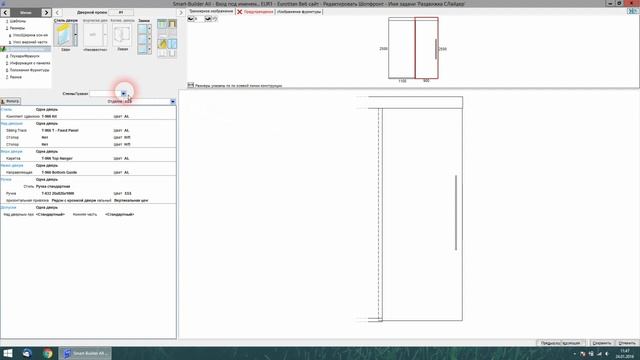Switch to the first 3D image tab

[211, 11]
